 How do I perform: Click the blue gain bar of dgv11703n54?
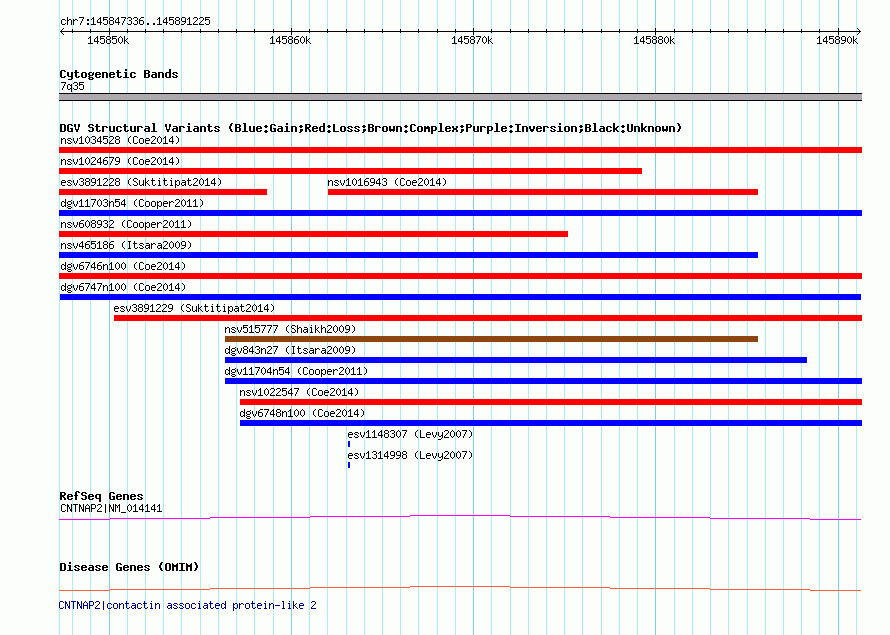point(460,213)
